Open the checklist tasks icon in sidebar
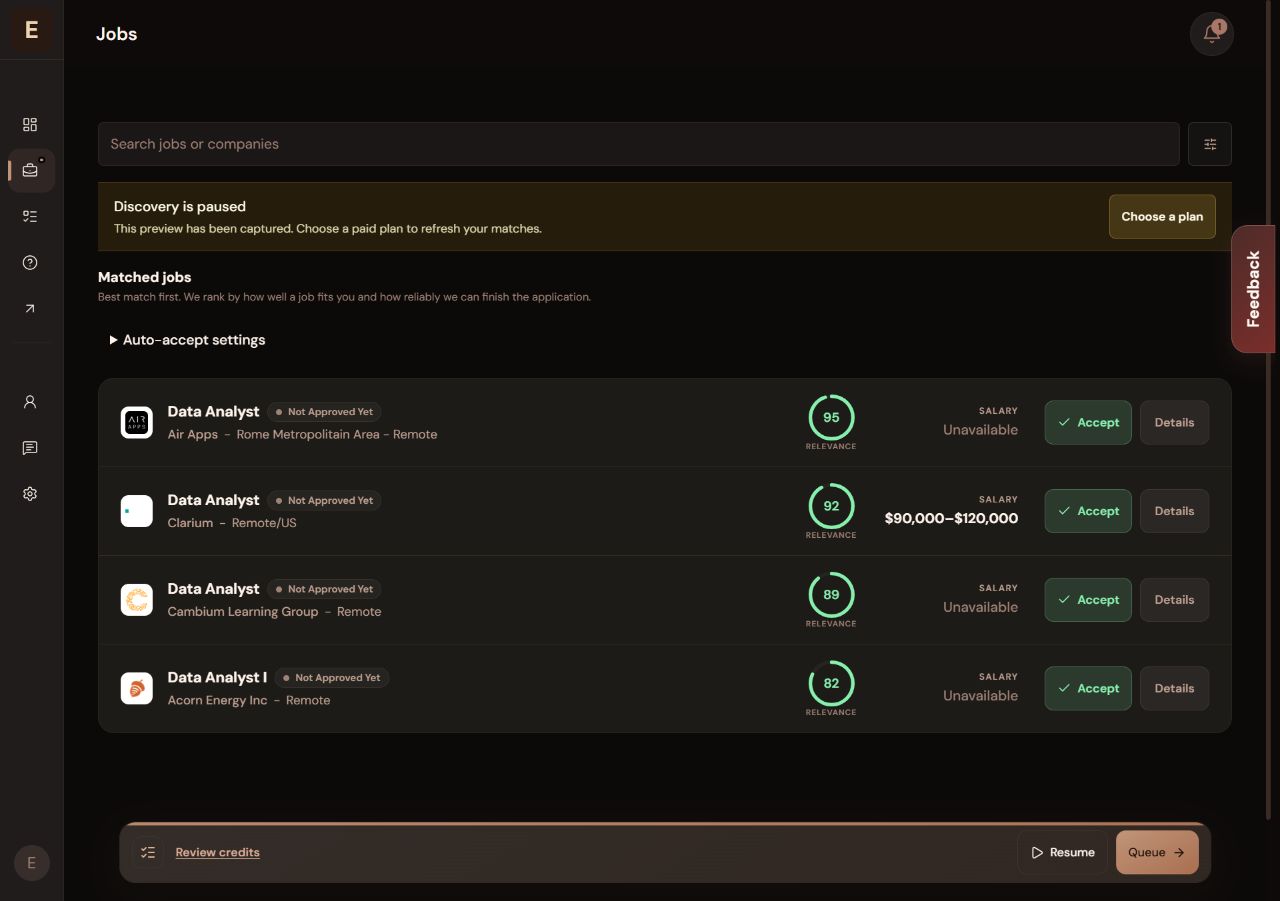This screenshot has width=1280, height=901. point(30,216)
